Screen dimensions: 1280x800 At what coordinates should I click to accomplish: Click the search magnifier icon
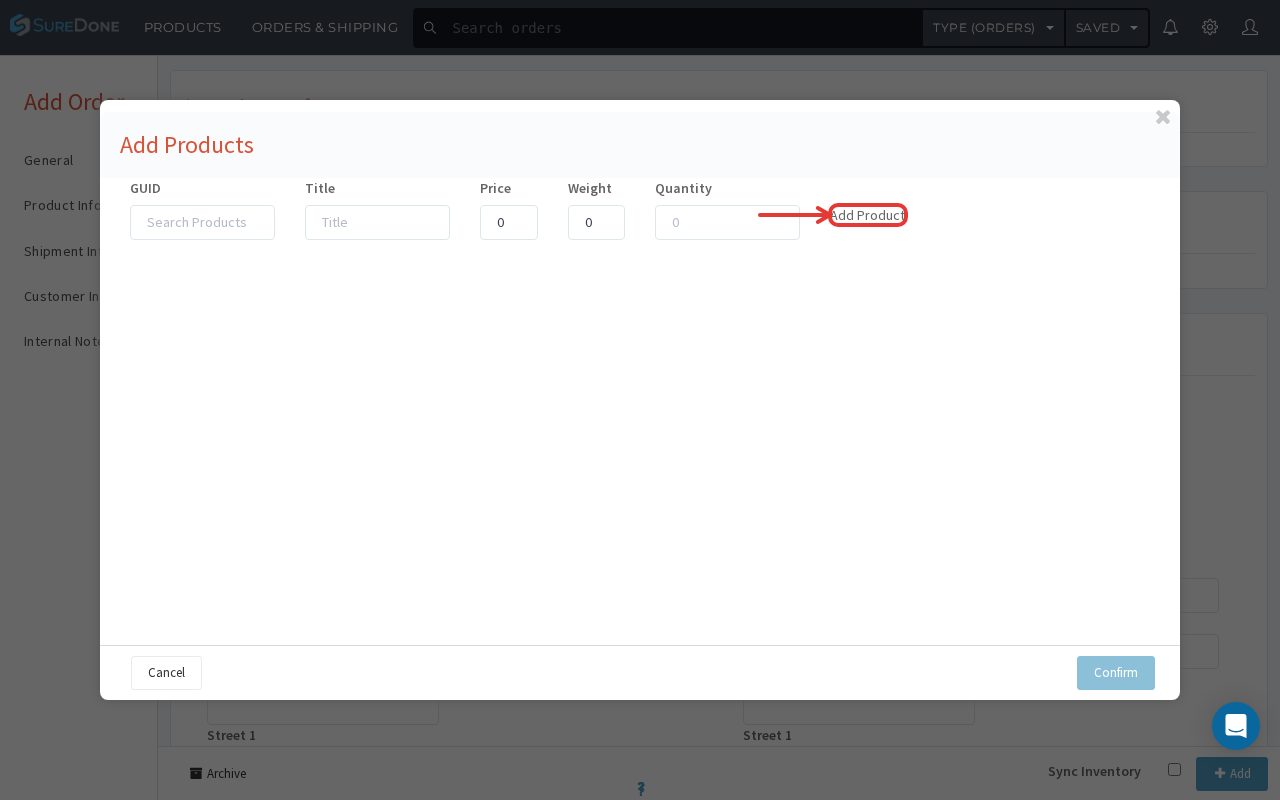(x=430, y=28)
